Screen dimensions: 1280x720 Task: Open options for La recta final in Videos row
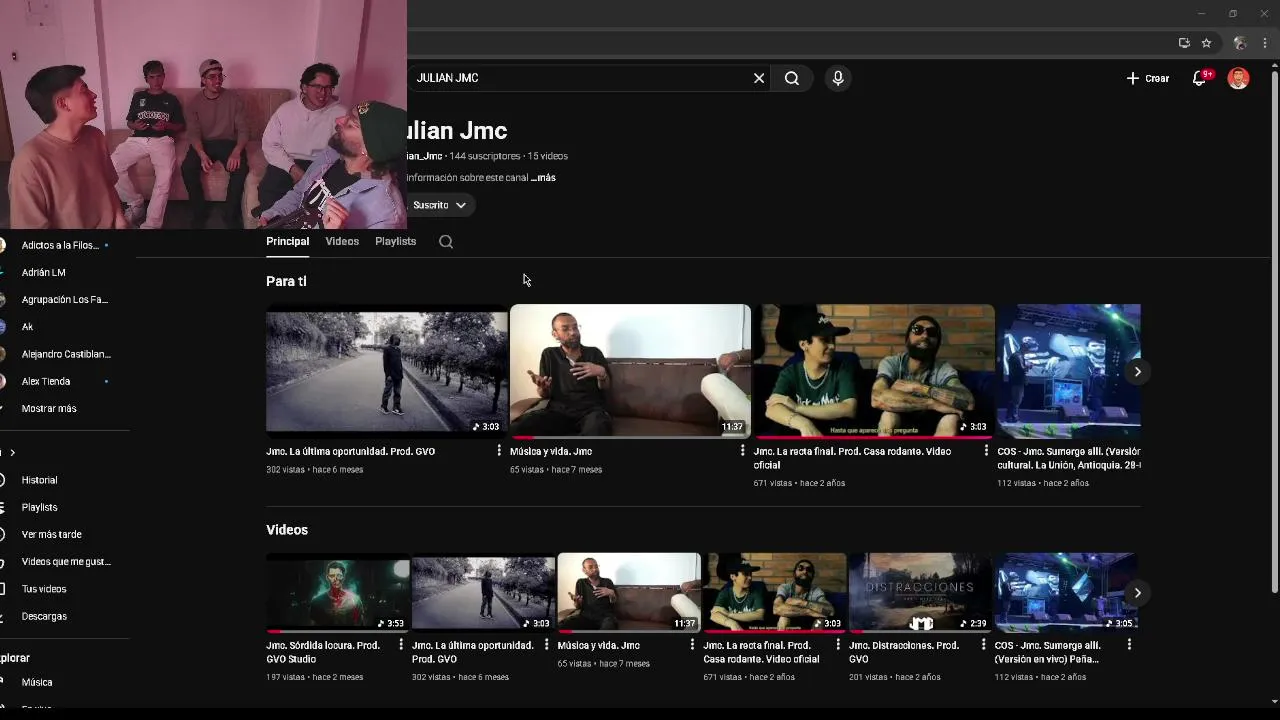[x=838, y=645]
